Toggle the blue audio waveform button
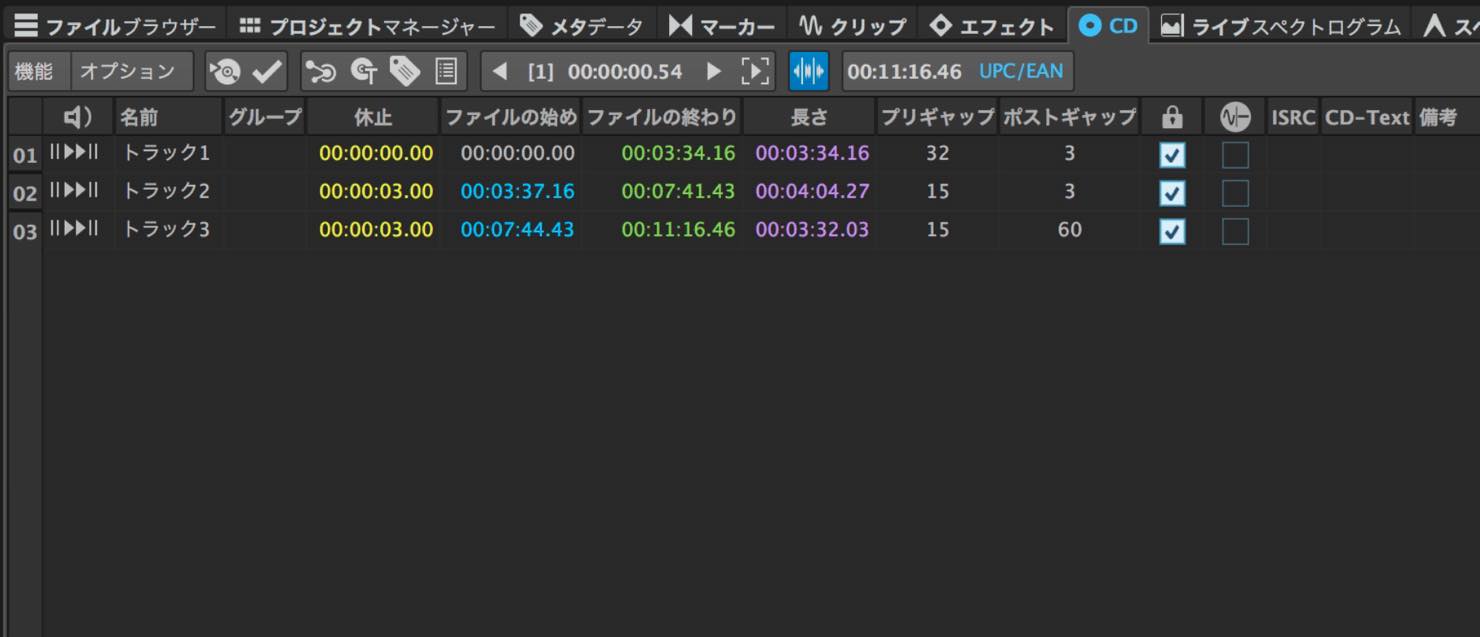1480x637 pixels. point(808,71)
